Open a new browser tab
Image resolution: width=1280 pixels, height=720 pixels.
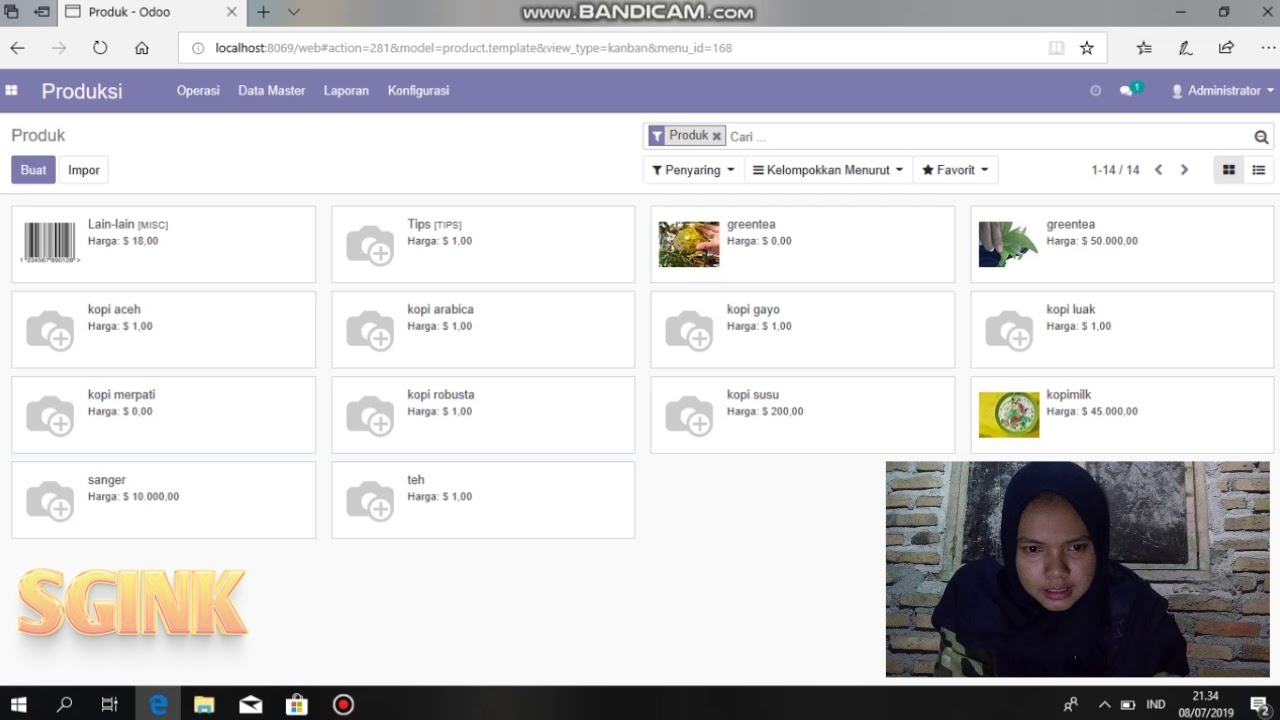pos(263,12)
